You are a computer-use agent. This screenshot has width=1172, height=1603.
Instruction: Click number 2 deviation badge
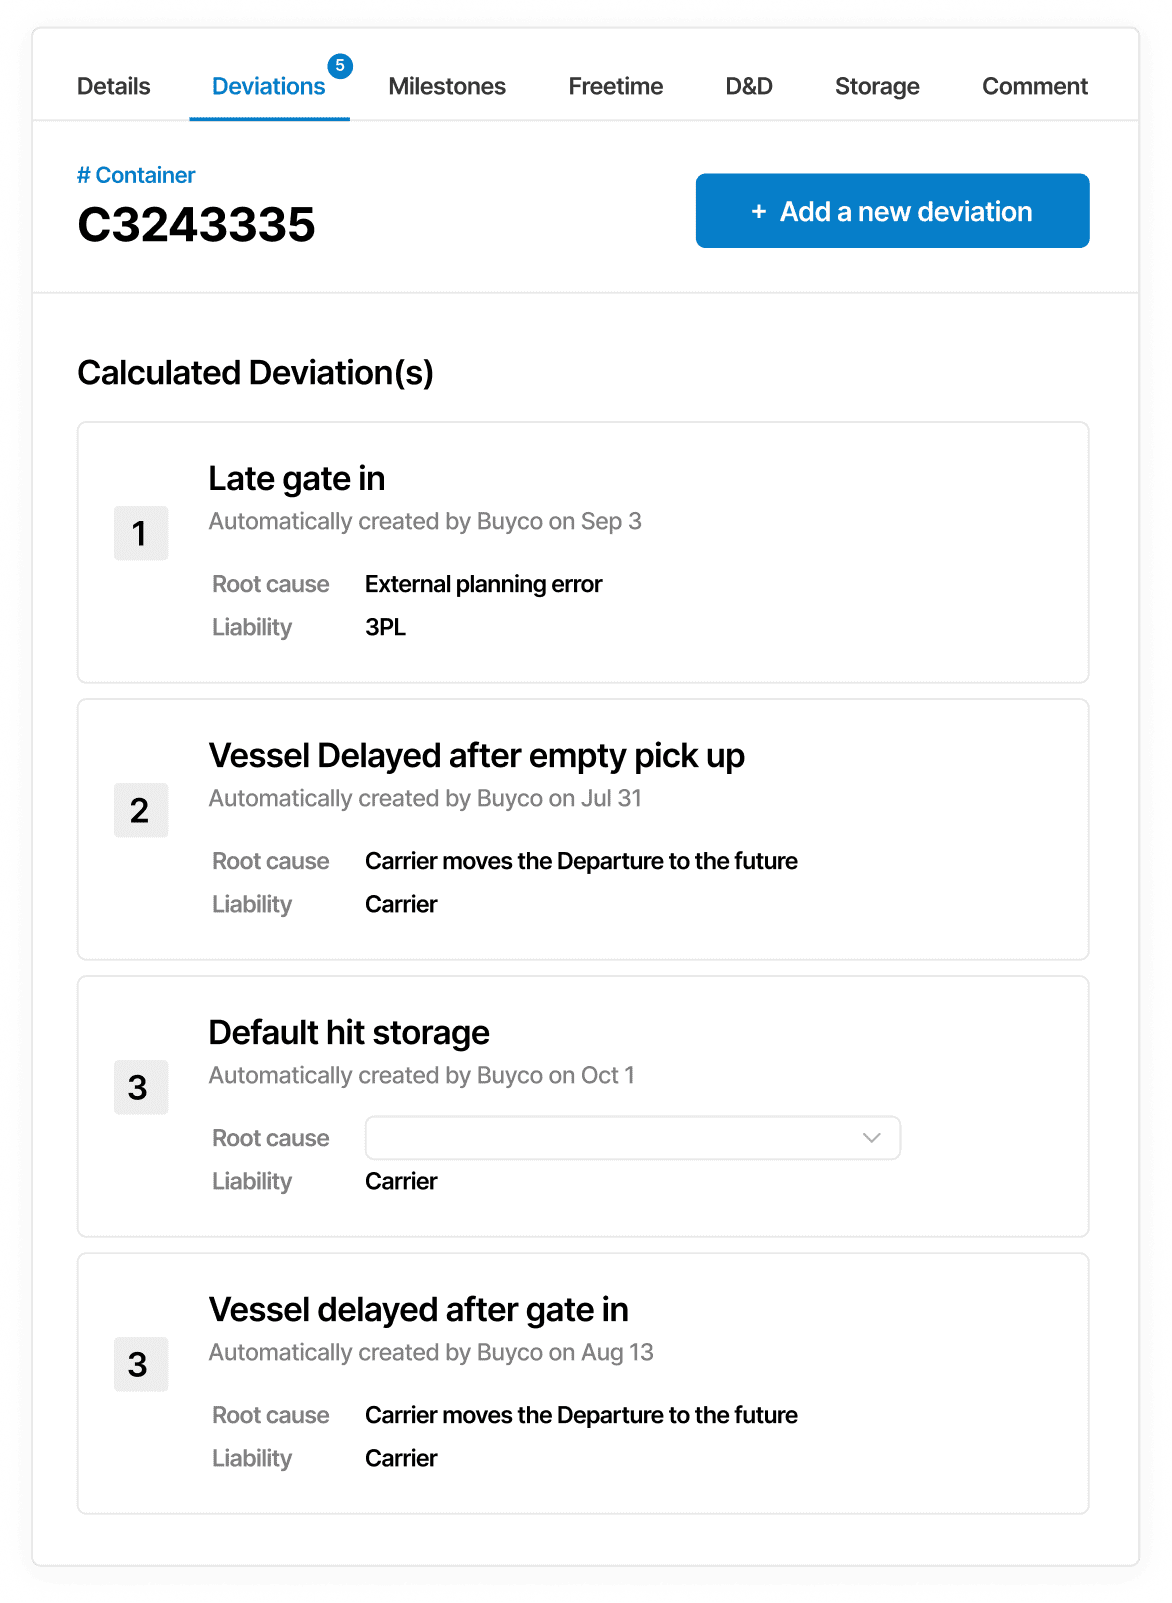tap(141, 810)
